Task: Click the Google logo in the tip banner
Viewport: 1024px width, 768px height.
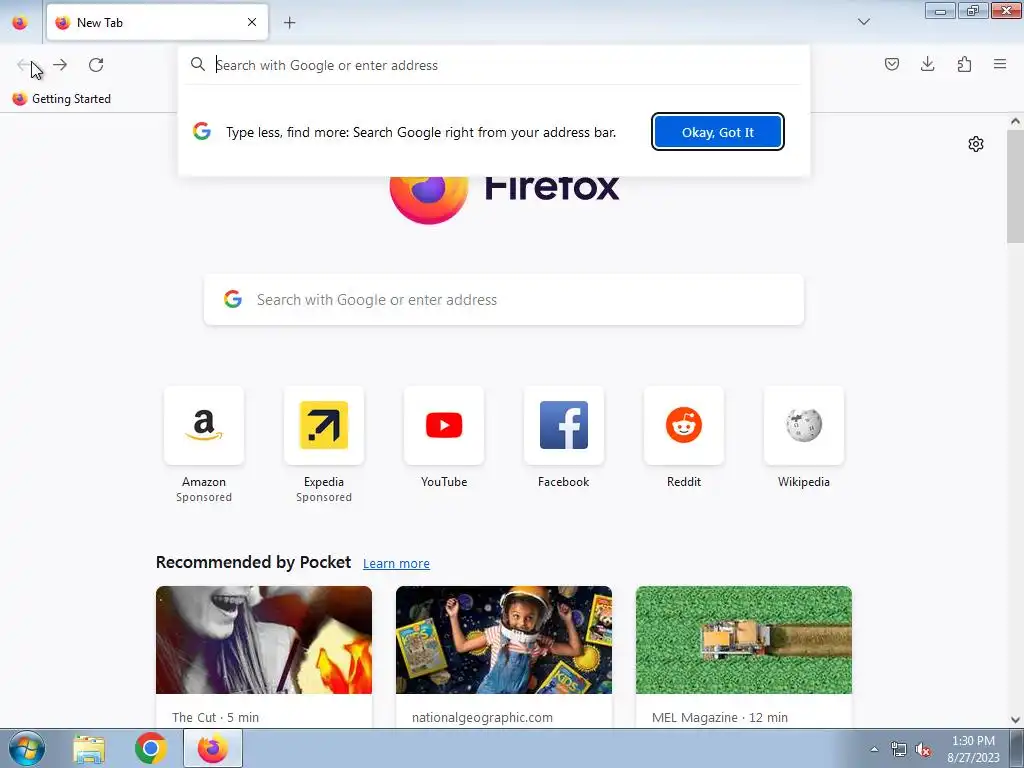Action: 202,131
